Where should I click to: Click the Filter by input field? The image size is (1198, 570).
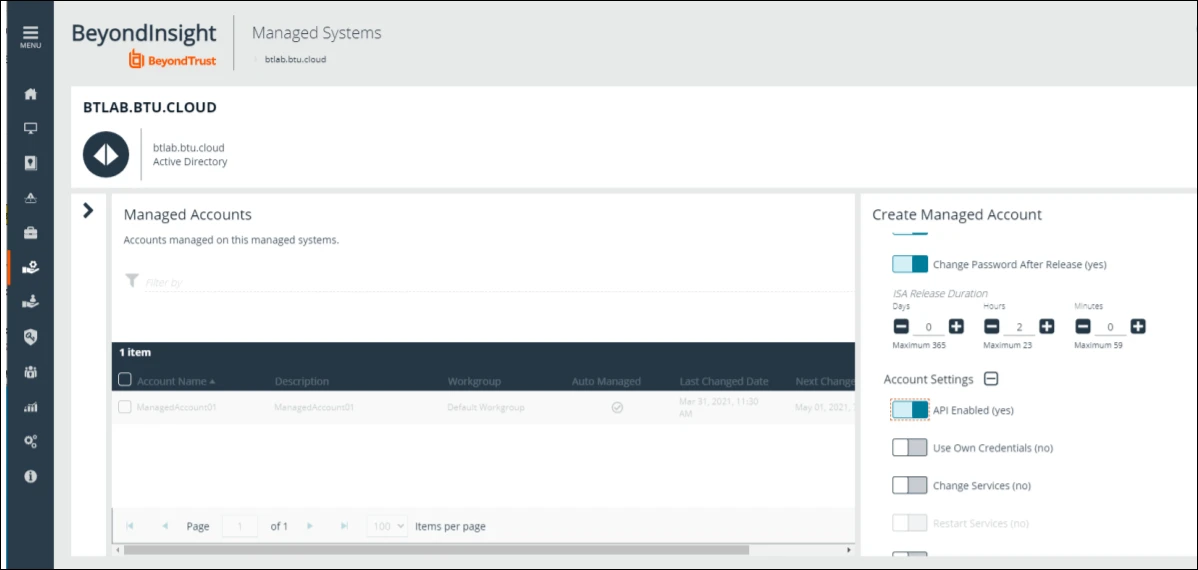click(x=499, y=283)
